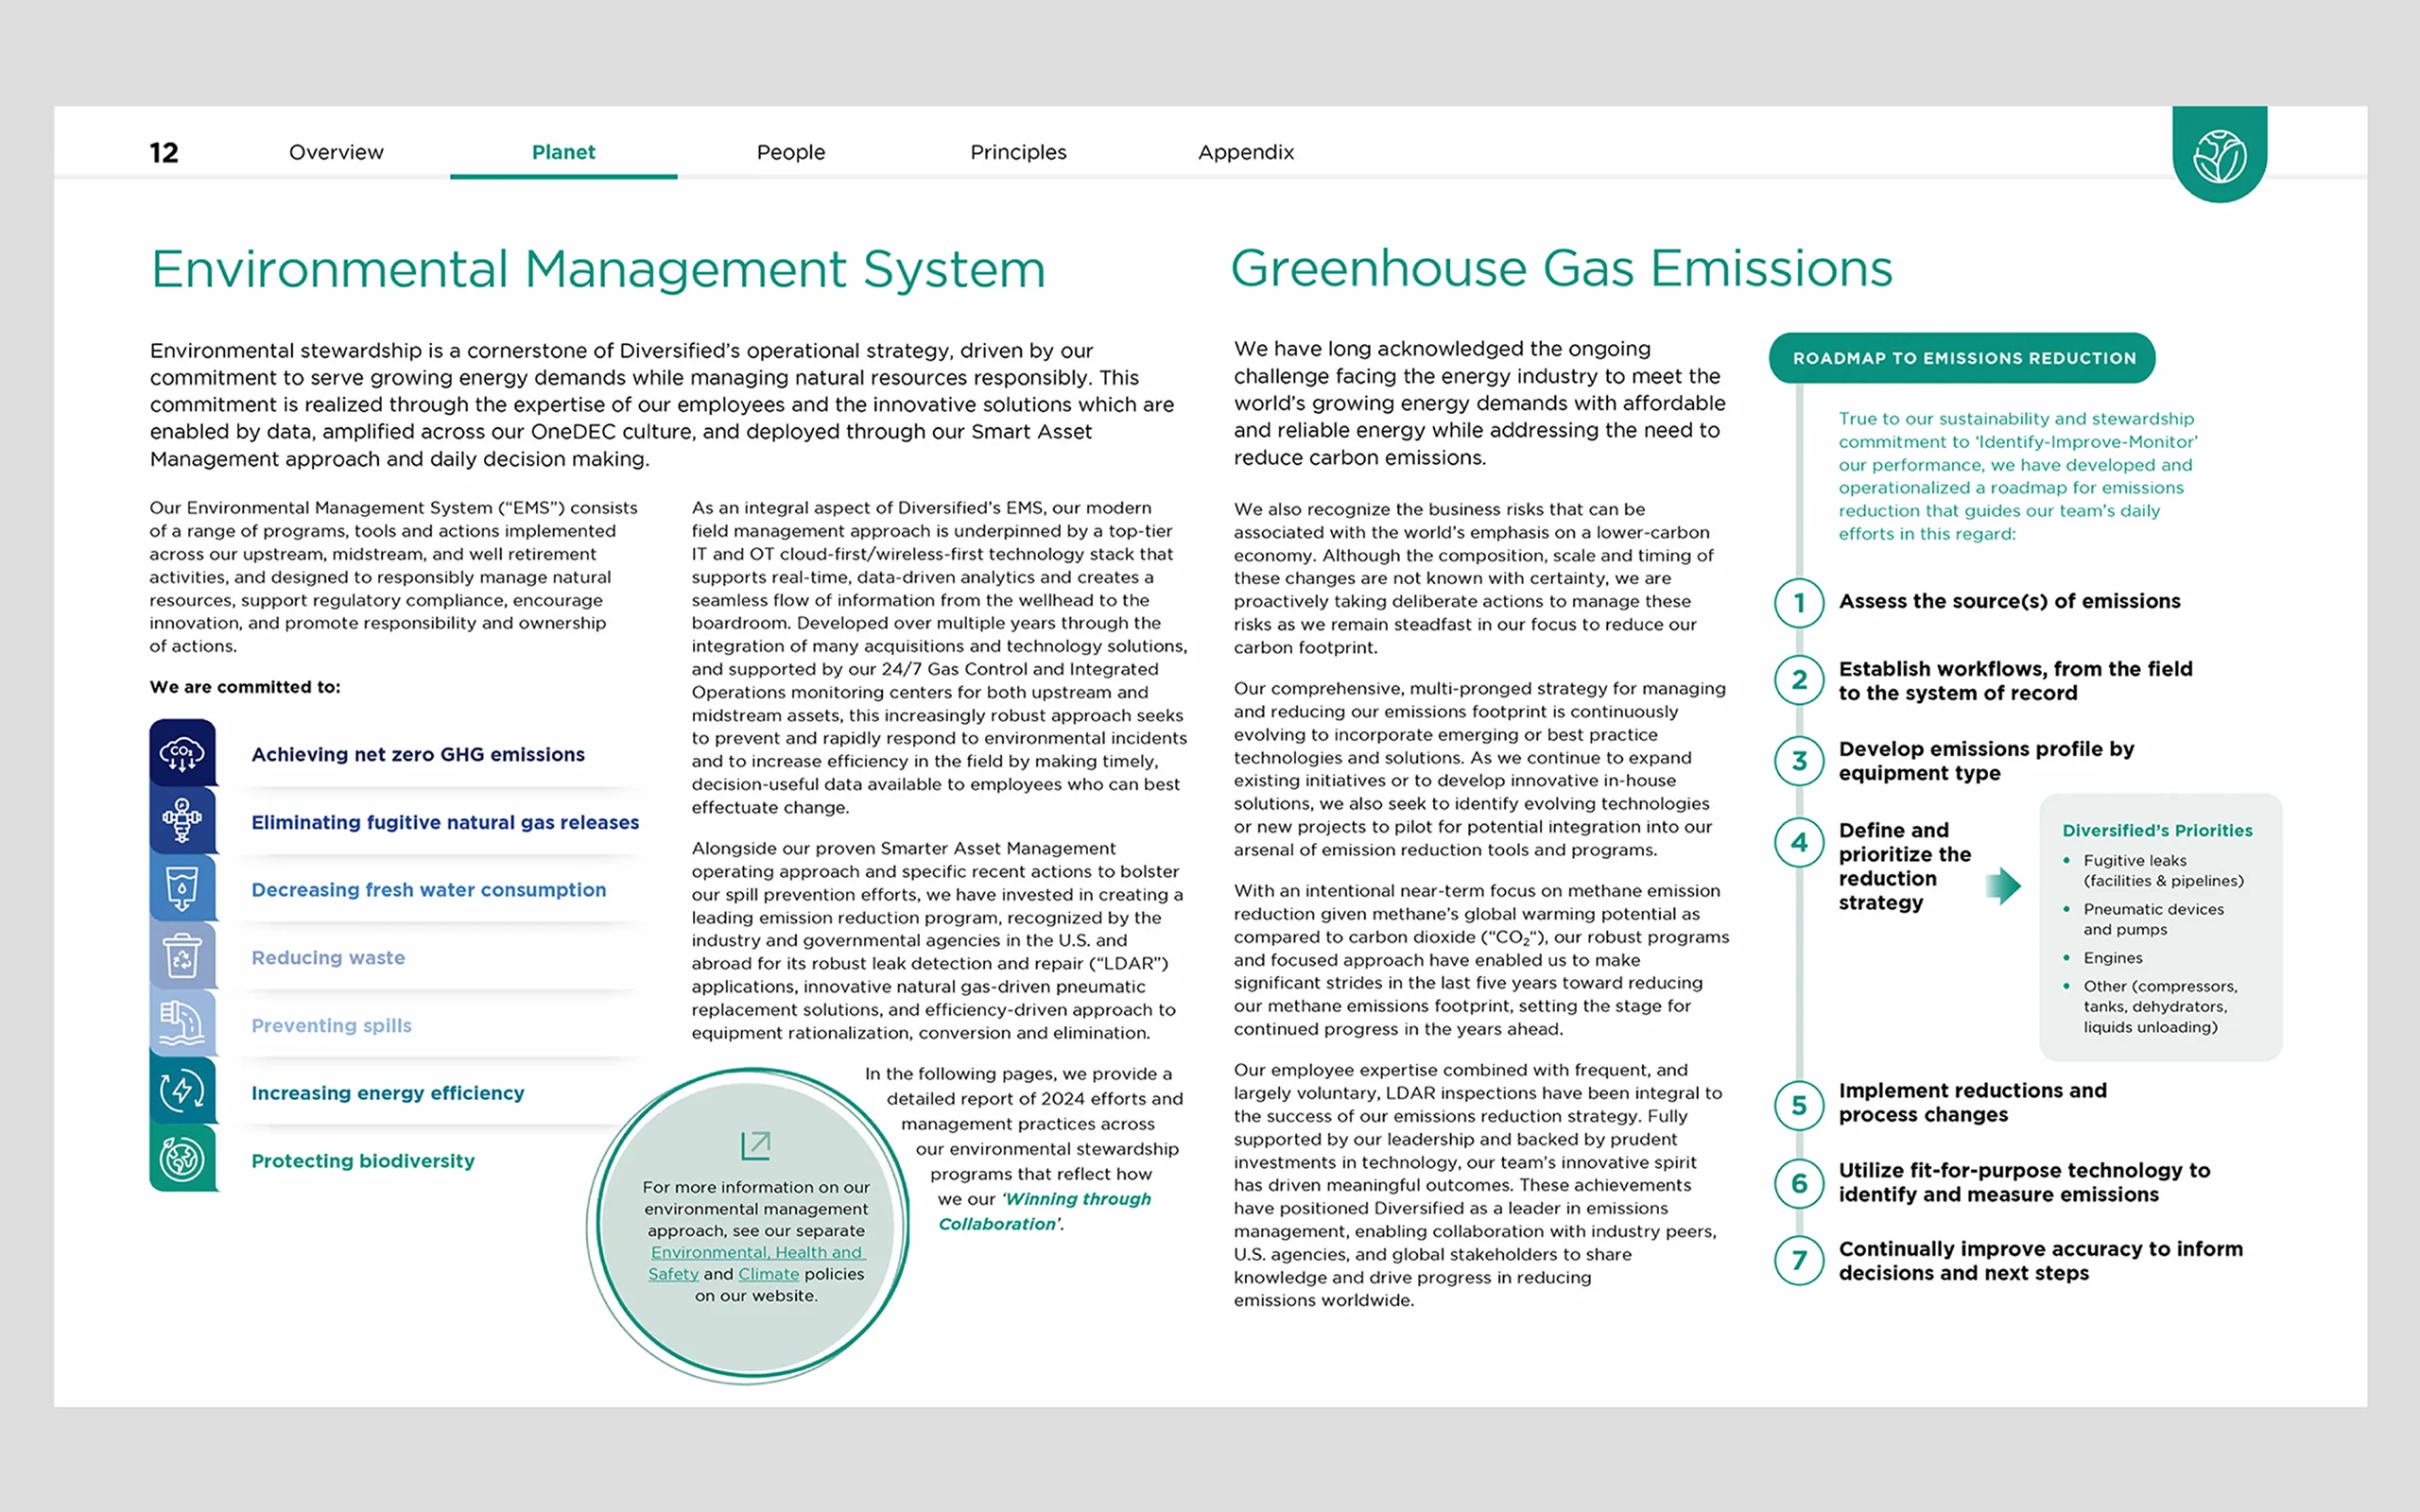This screenshot has height=1512, width=2420.
Task: Click the protecting biodiversity globe icon
Action: 182,1159
